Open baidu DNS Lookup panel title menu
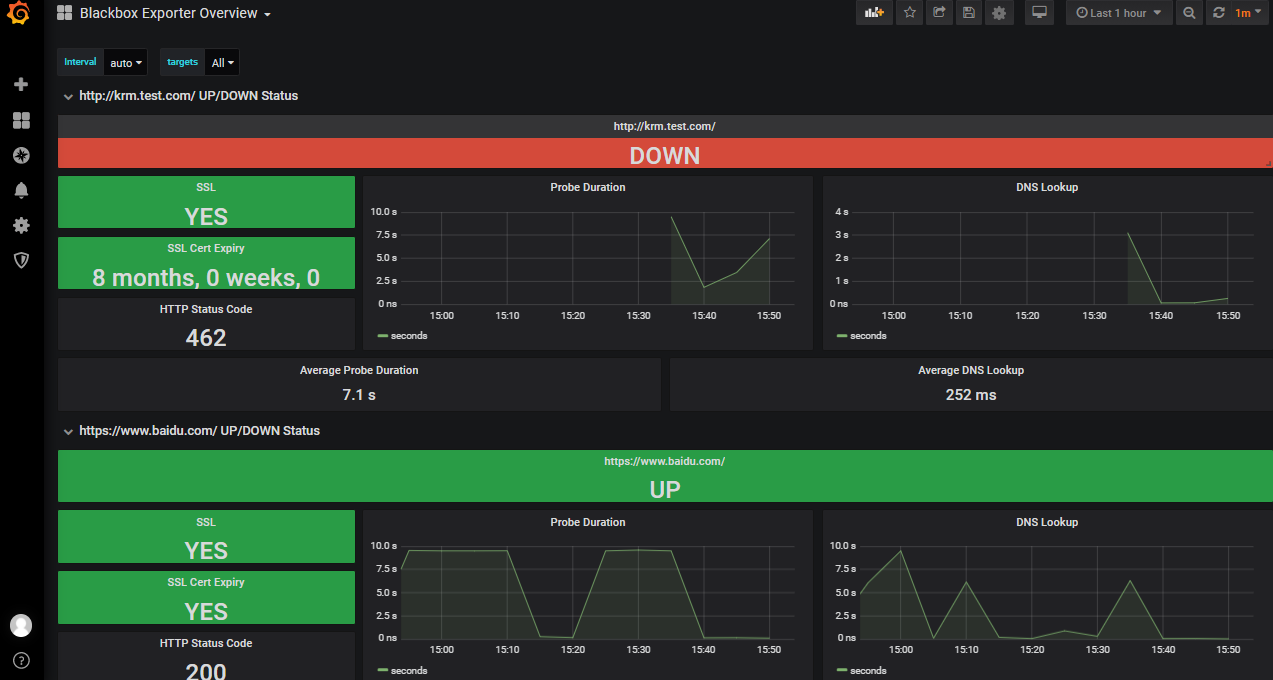This screenshot has height=680, width=1273. [x=1047, y=522]
